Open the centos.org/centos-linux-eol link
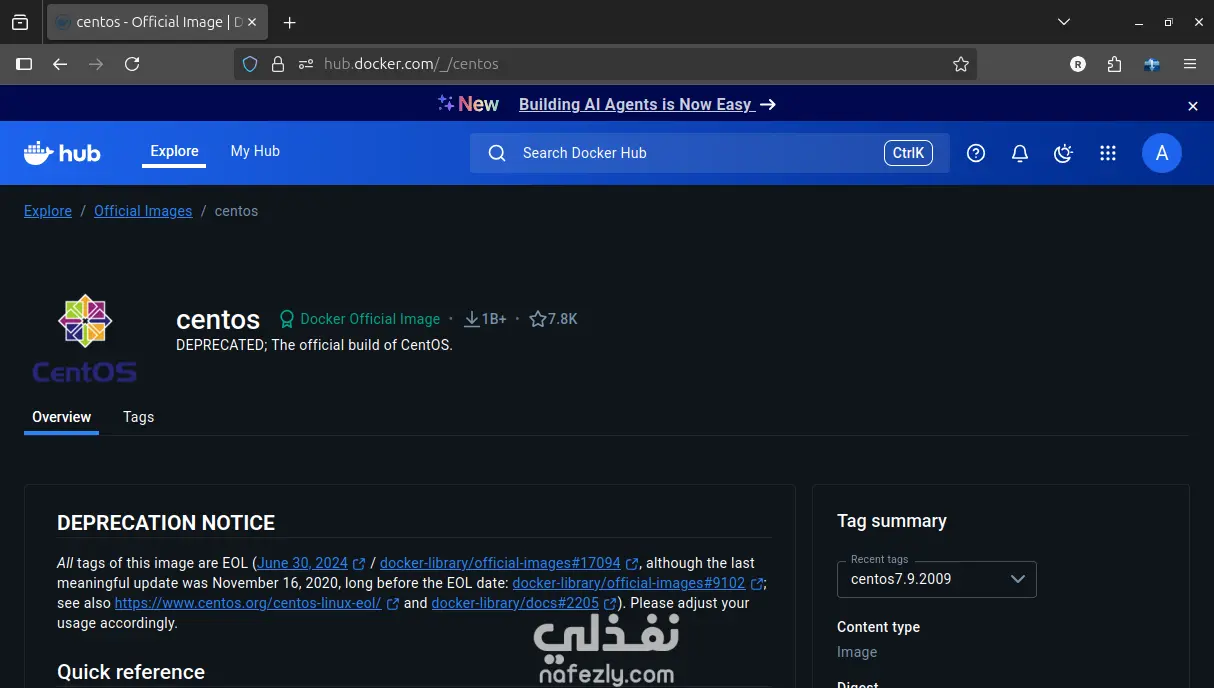 coord(248,603)
